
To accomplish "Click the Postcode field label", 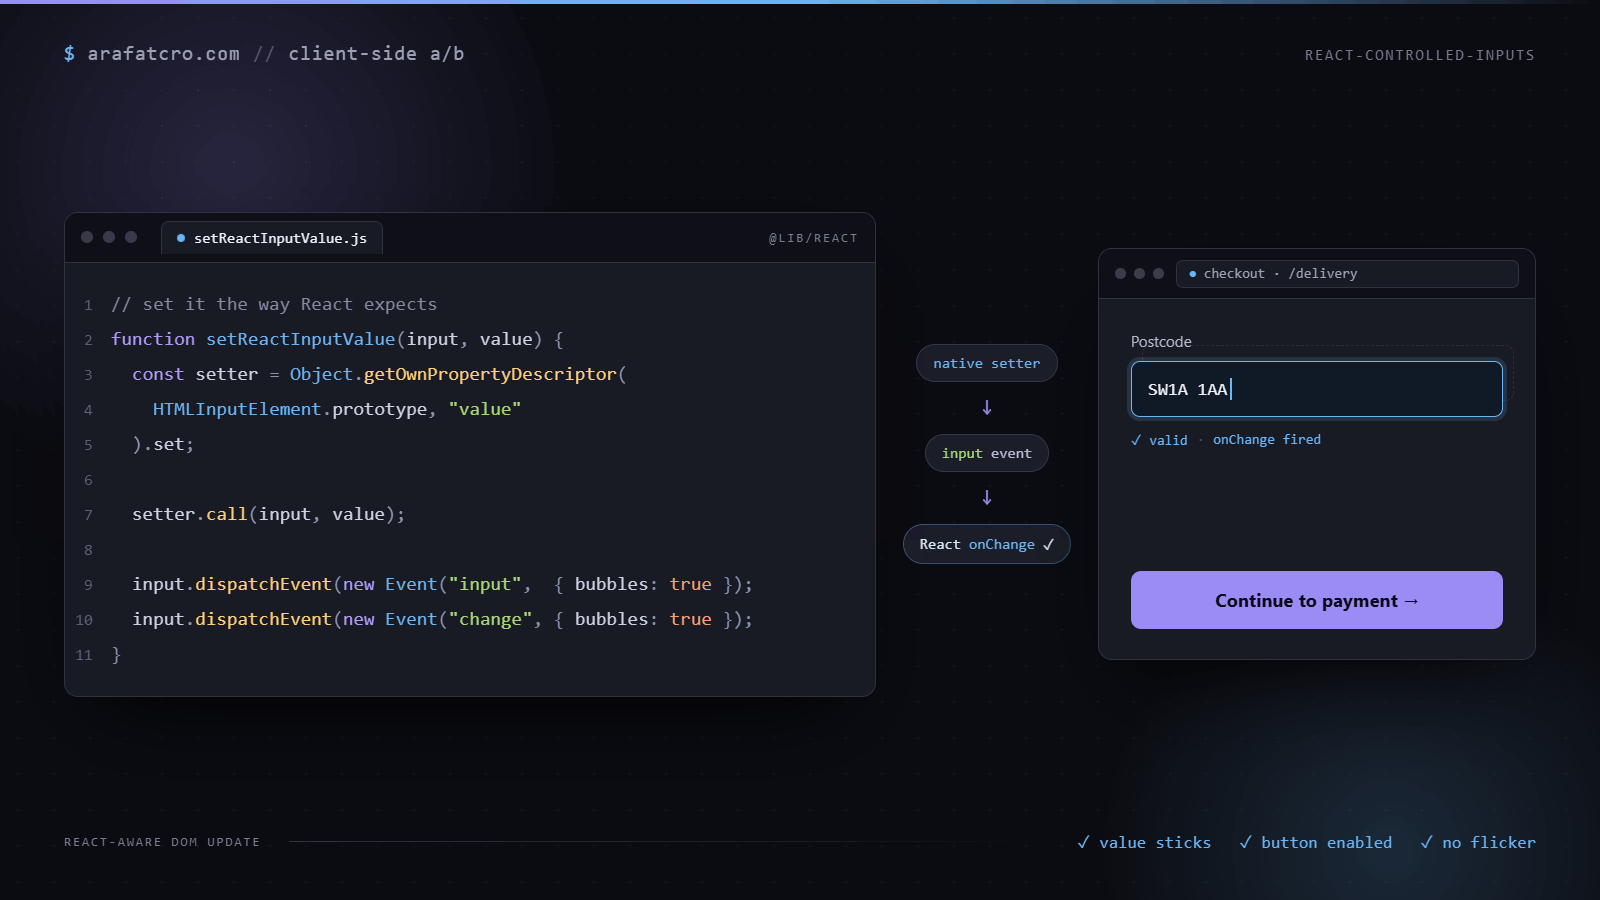I will pos(1161,341).
